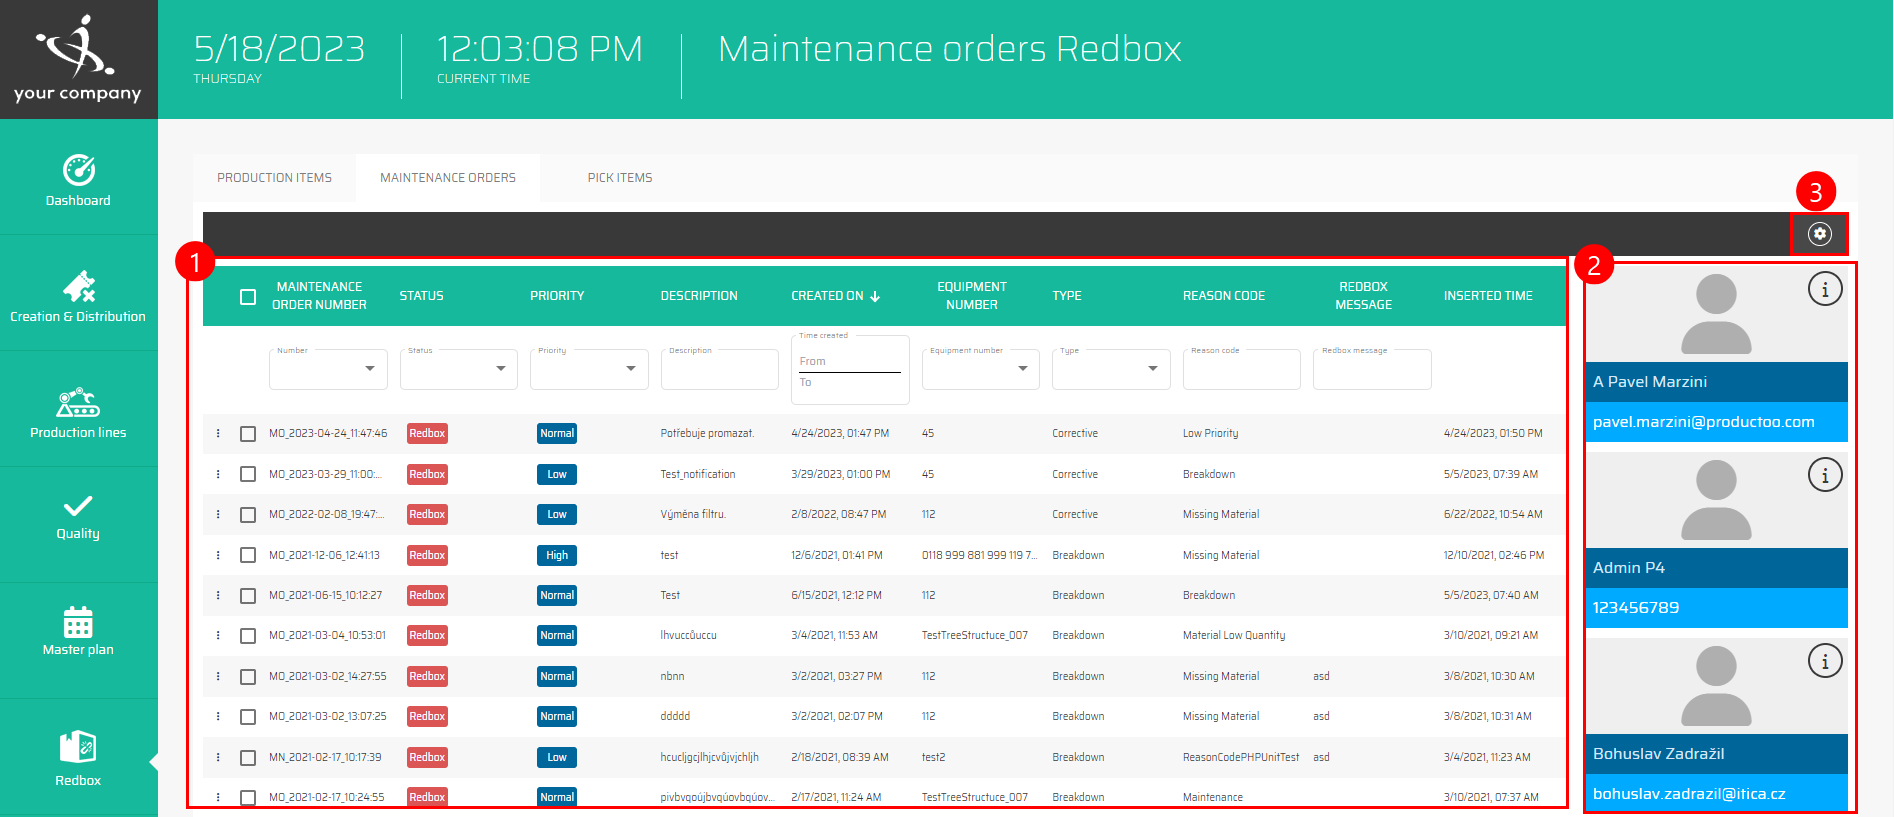Show info for A Pavel Marzini
The height and width of the screenshot is (817, 1894).
[x=1824, y=290]
